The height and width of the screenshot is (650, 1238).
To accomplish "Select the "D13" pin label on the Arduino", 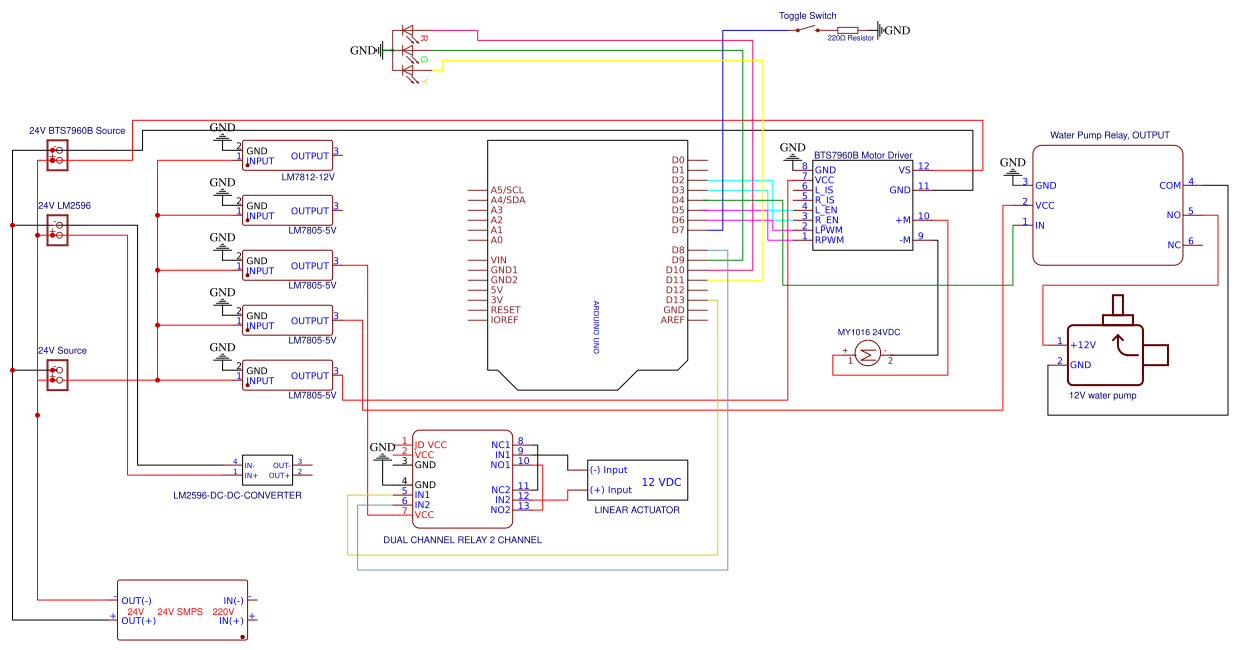I will [676, 300].
